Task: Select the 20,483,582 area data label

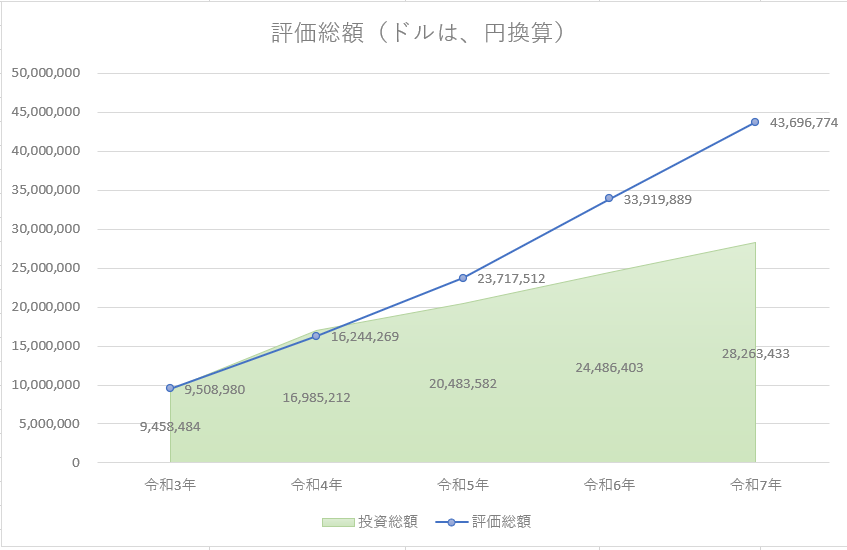Action: pyautogui.click(x=463, y=384)
